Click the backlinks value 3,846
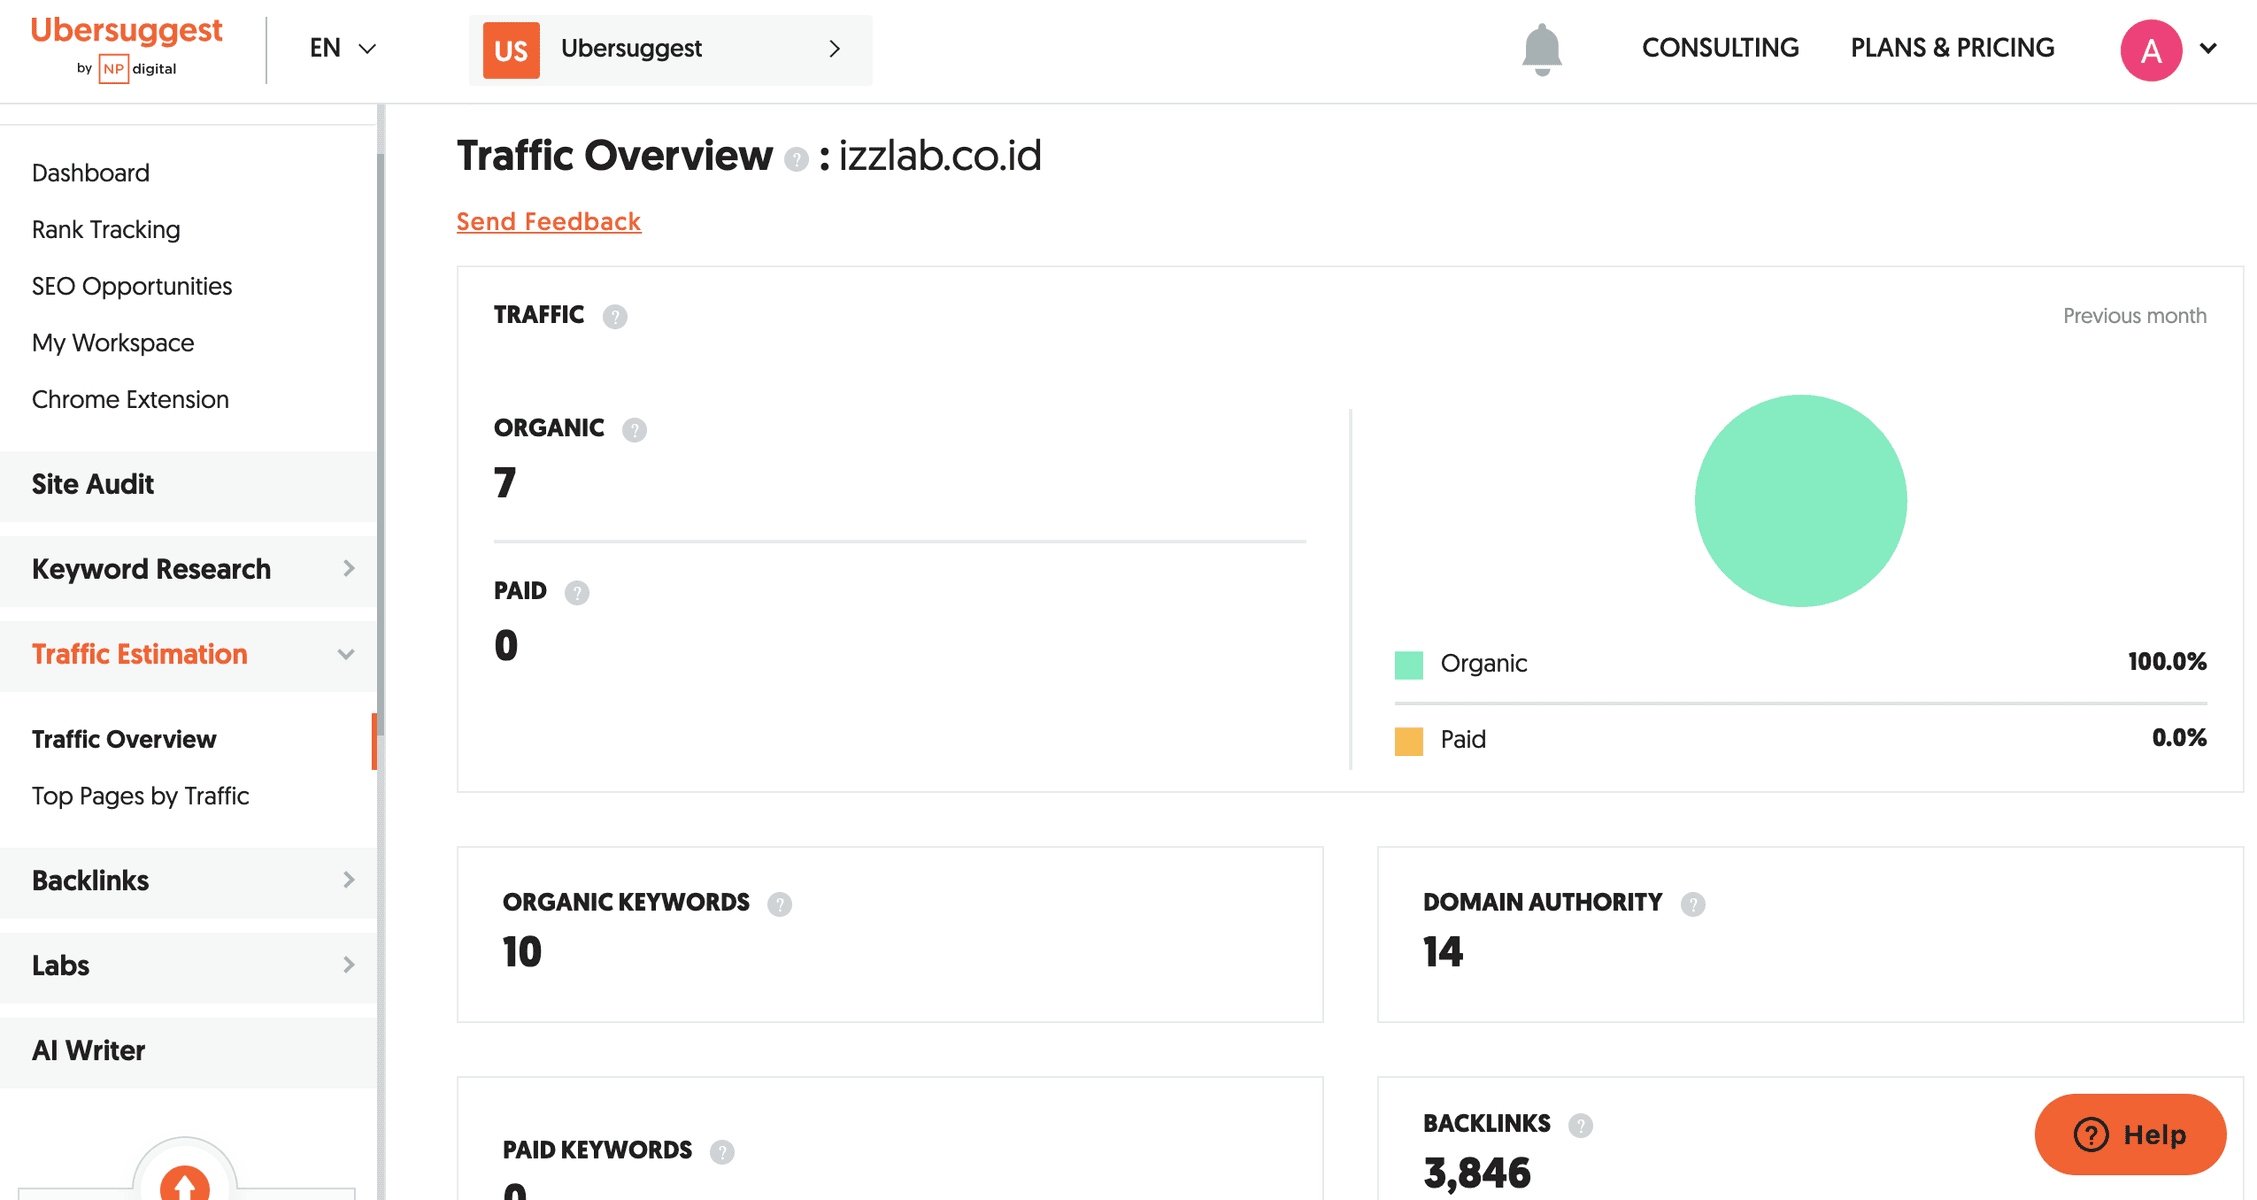2257x1200 pixels. point(1477,1174)
